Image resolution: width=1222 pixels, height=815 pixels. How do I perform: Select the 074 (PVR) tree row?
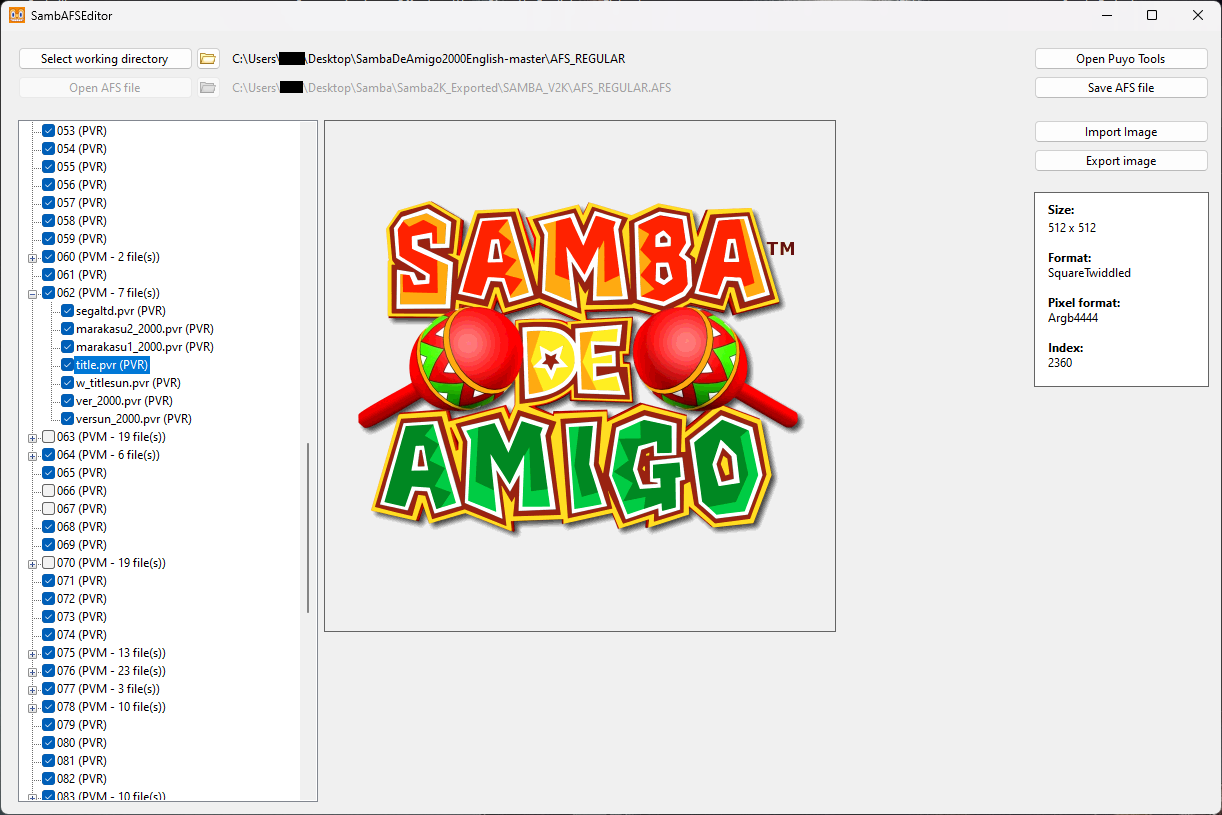pyautogui.click(x=82, y=635)
